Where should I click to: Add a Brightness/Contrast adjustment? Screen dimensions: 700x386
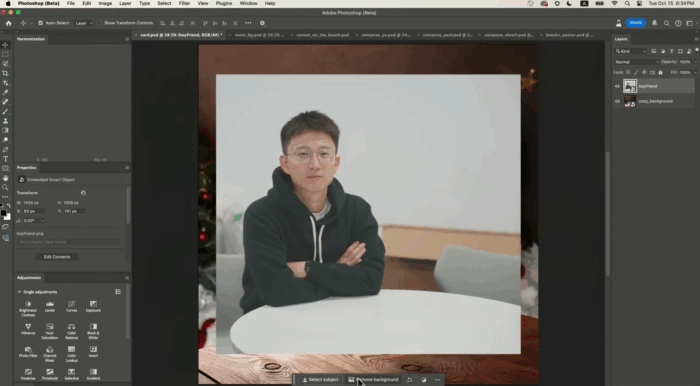pos(28,308)
